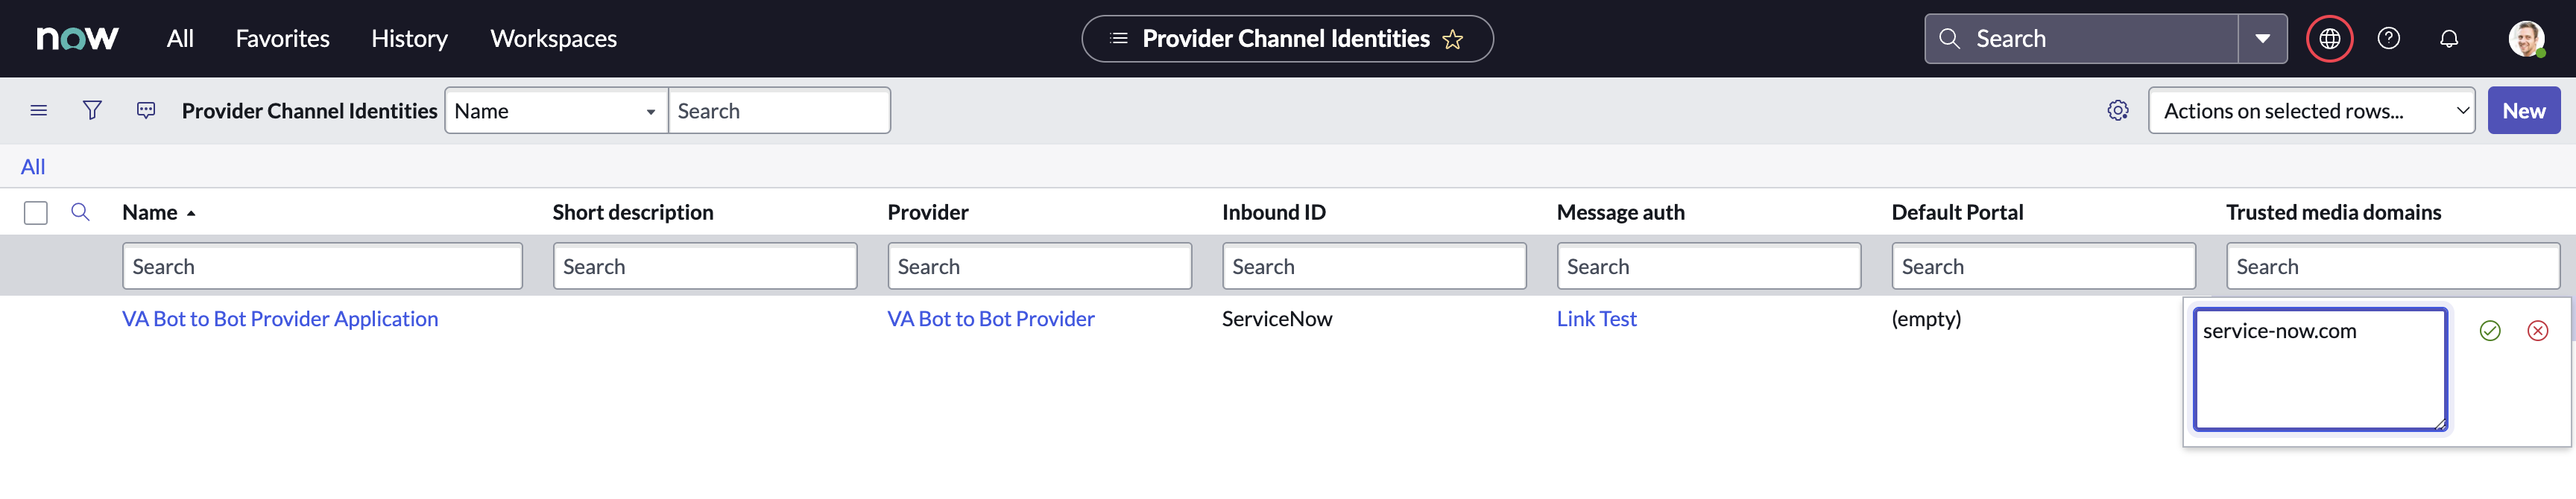Screen dimensions: 2576x499
Task: Click the Inbound ID column search field
Action: click(x=1374, y=266)
